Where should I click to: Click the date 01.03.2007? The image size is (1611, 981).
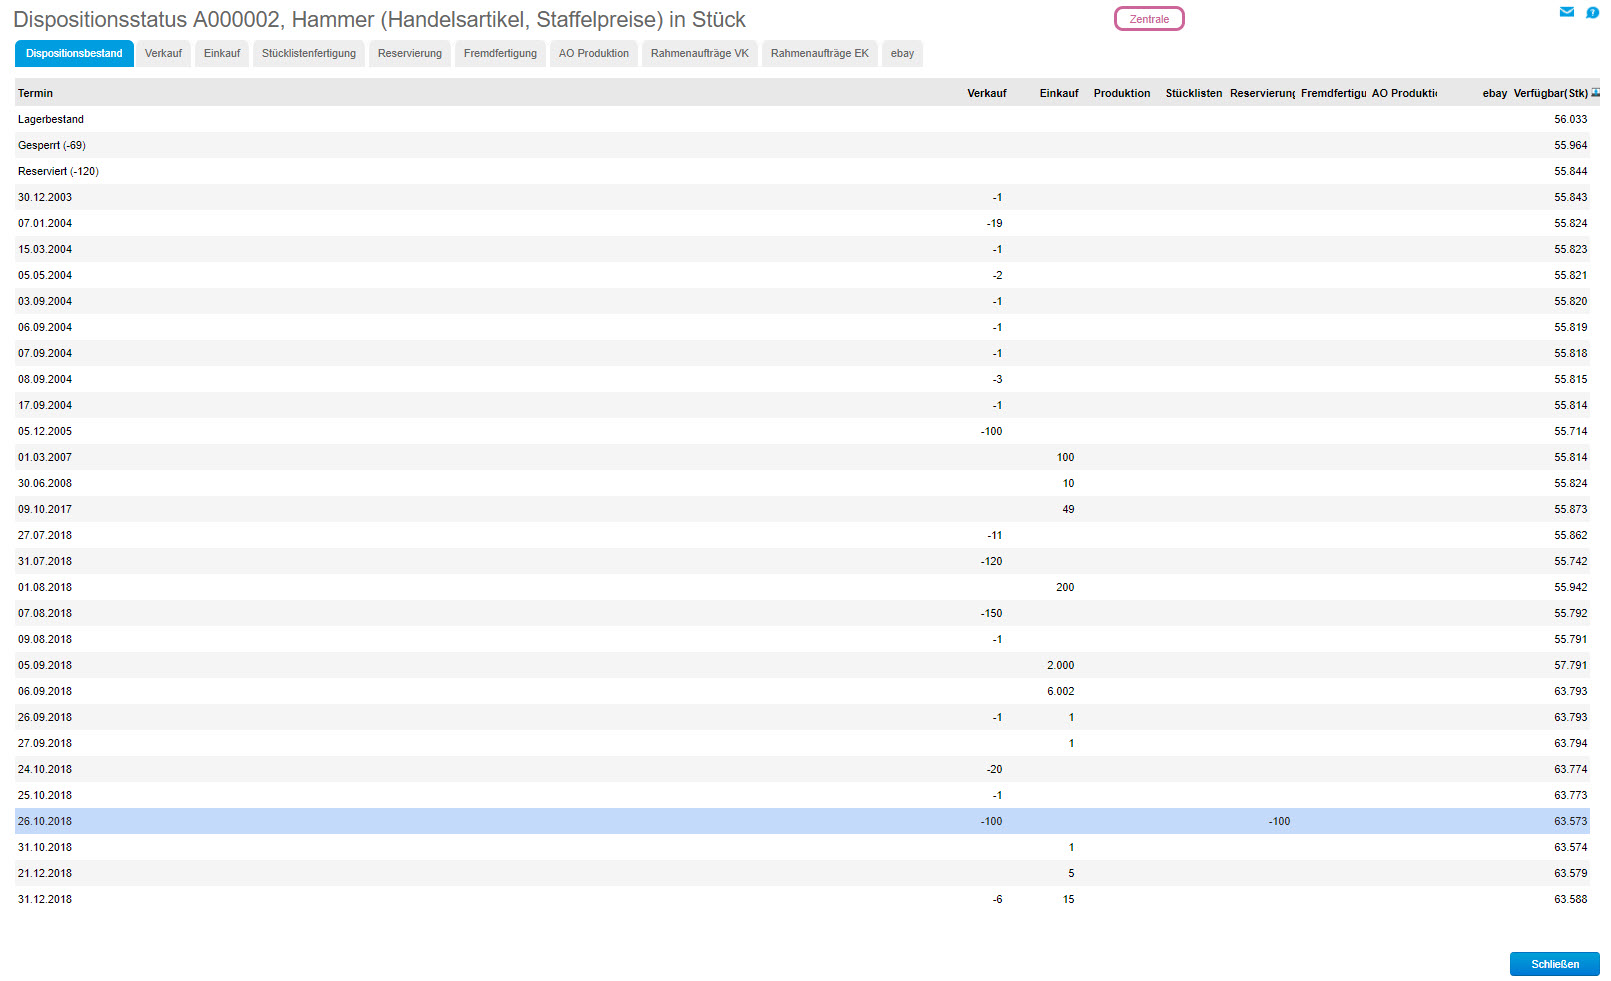tap(45, 457)
